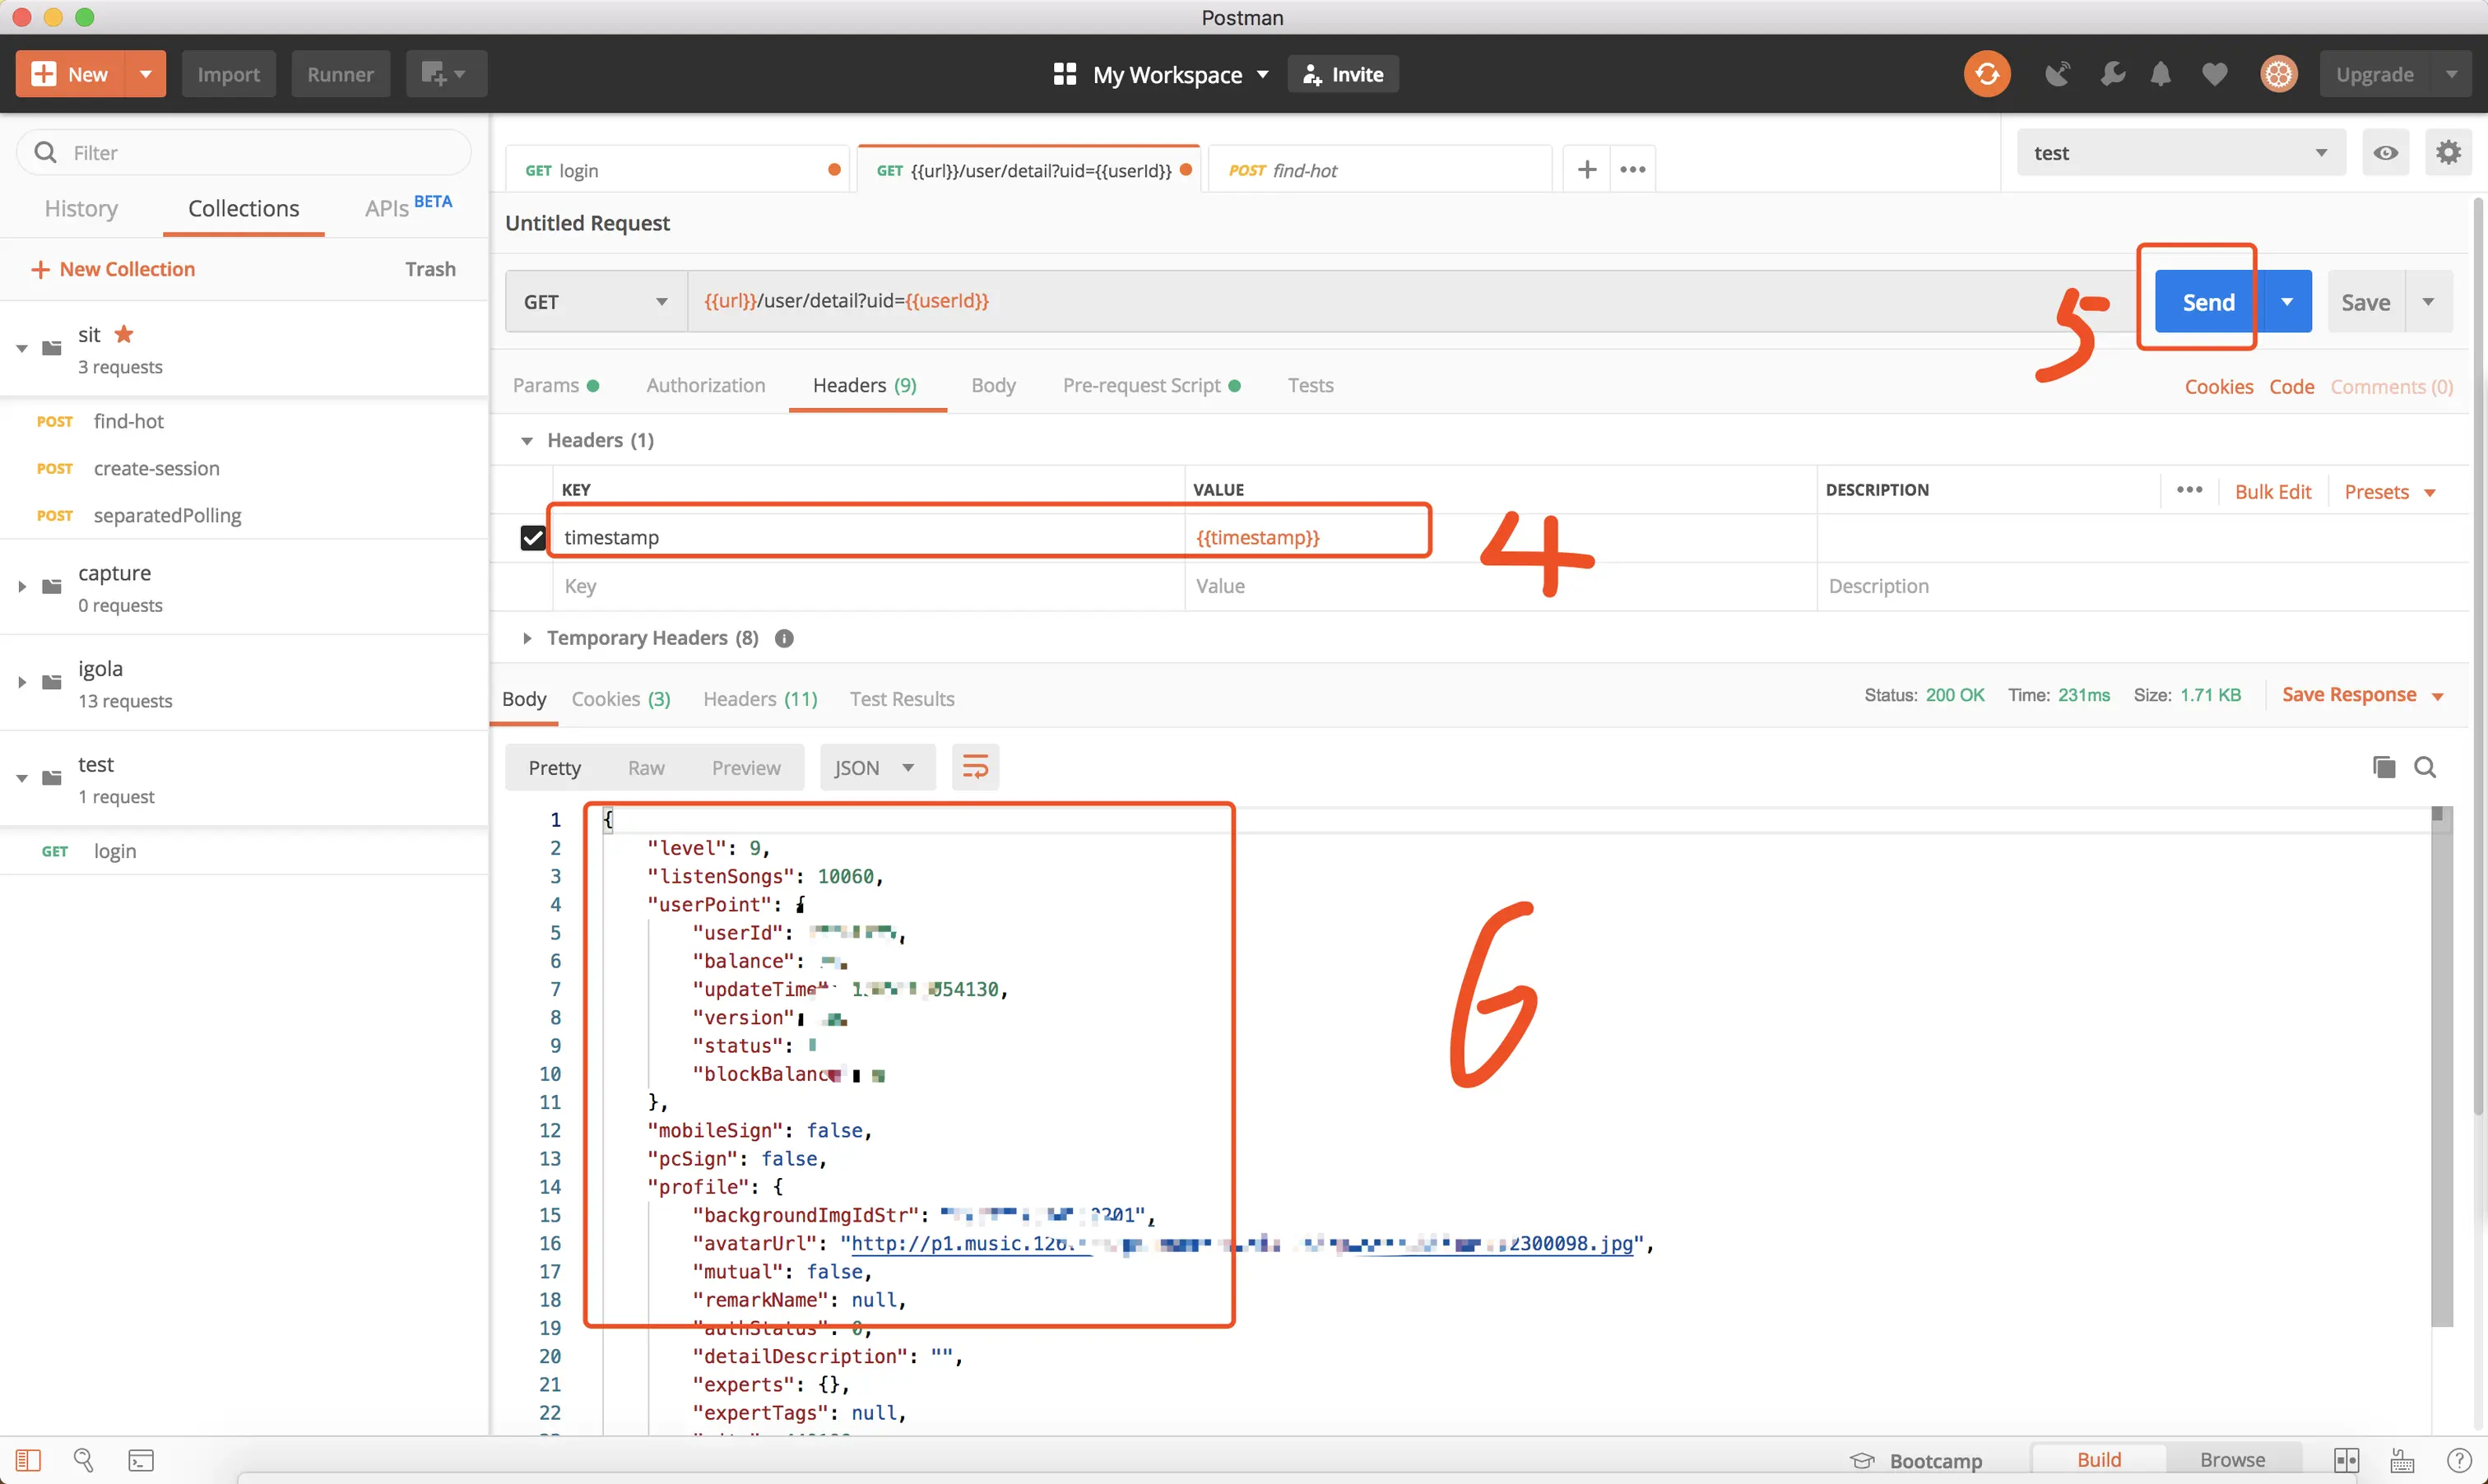Open the GET method dropdown
Viewport: 2488px width, 1484px height.
pos(595,302)
